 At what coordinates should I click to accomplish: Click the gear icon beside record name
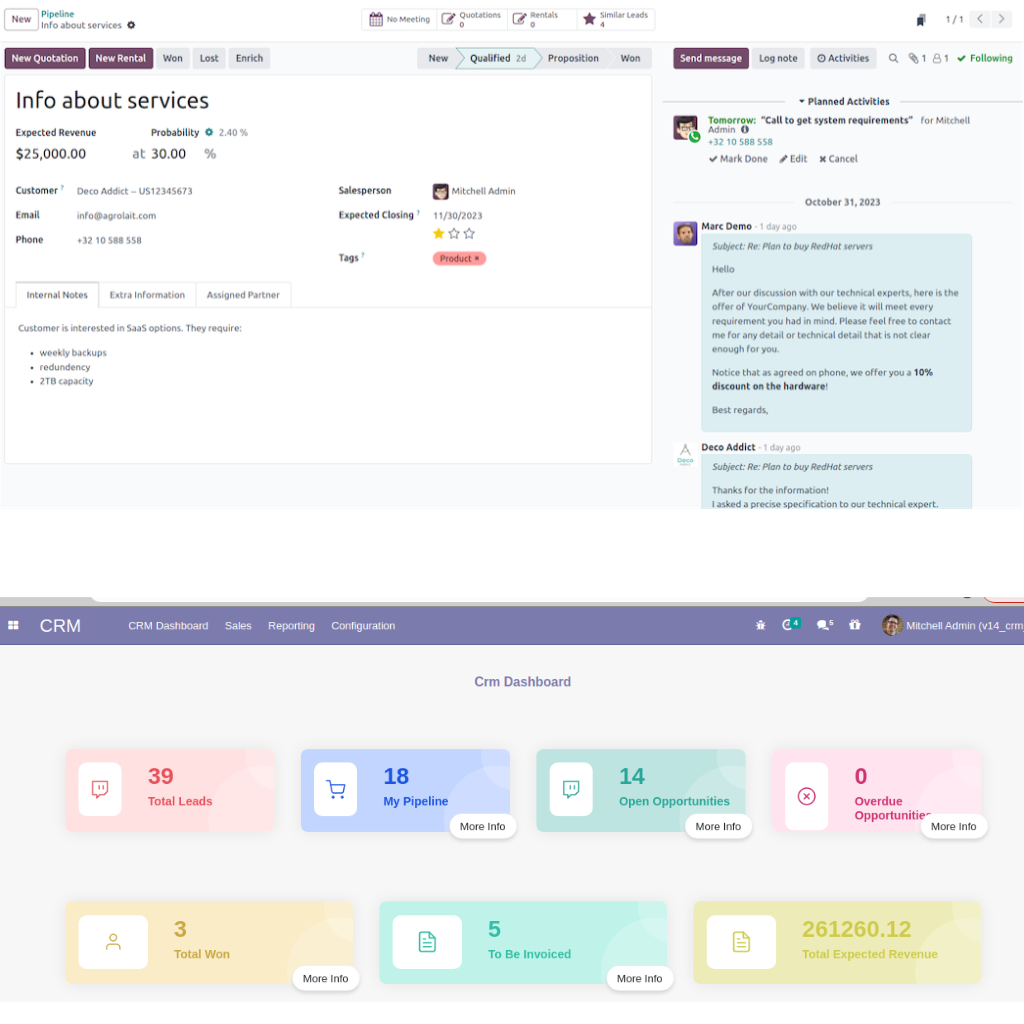pyautogui.click(x=131, y=25)
